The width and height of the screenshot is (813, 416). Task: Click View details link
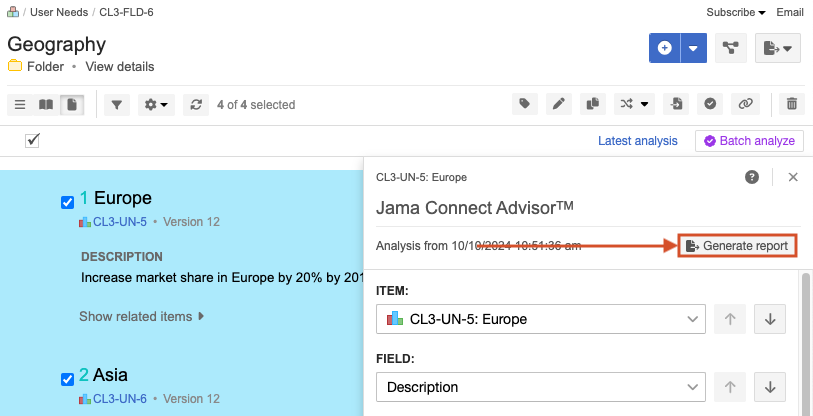tap(120, 67)
